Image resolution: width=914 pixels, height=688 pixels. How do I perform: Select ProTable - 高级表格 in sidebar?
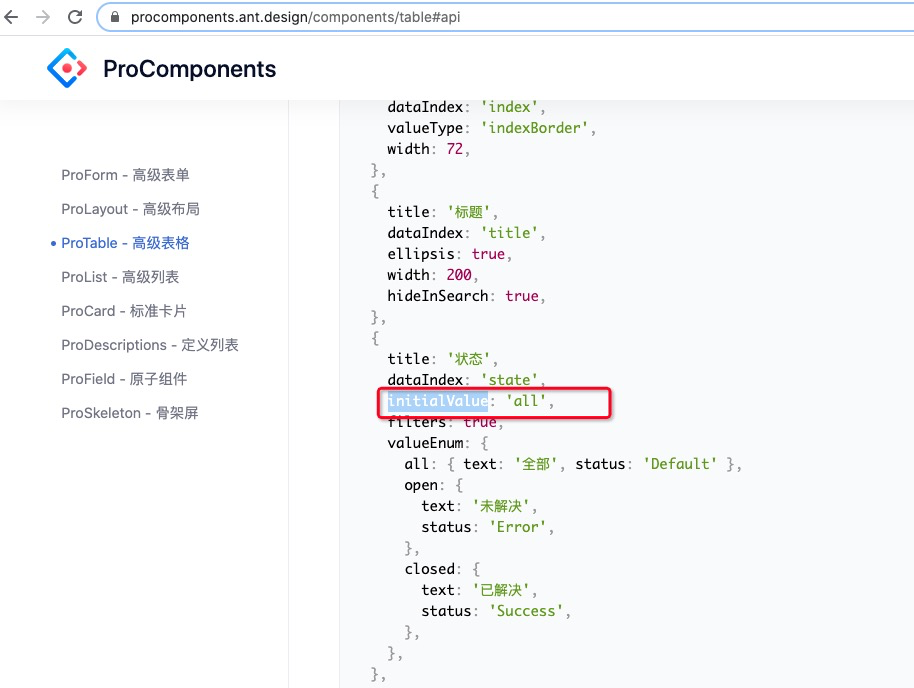point(126,243)
